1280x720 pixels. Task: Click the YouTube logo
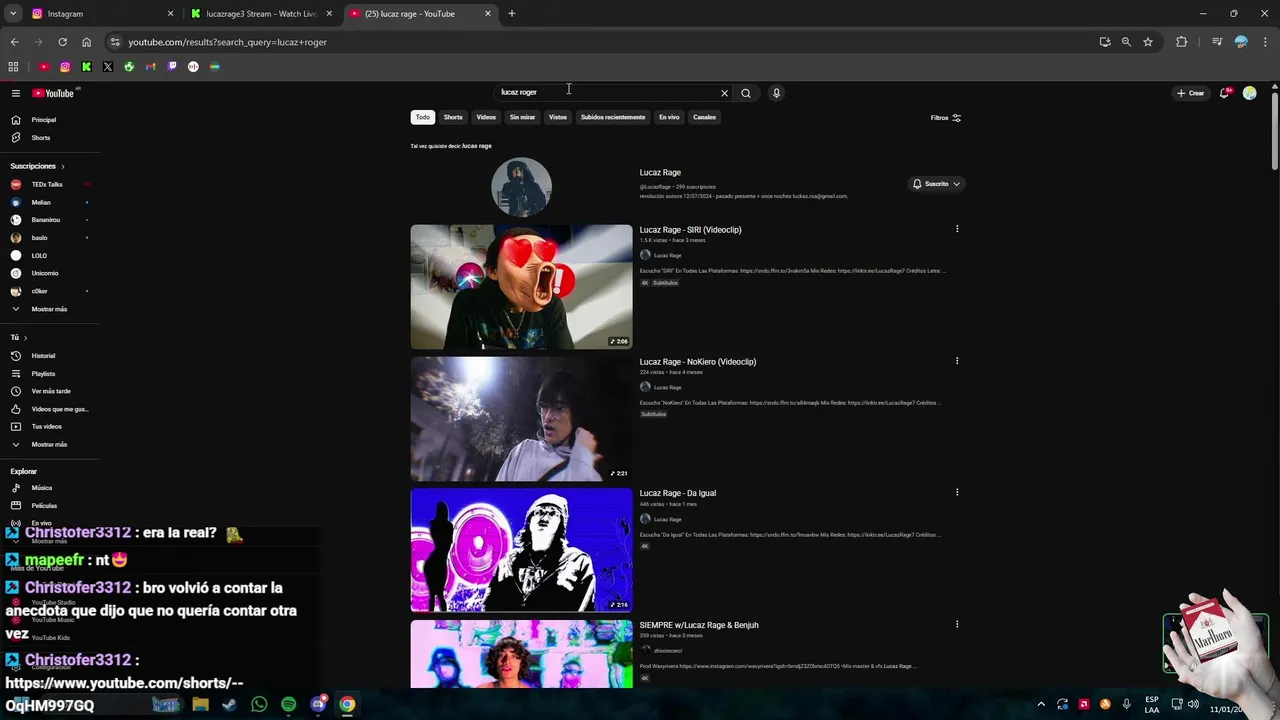point(53,93)
